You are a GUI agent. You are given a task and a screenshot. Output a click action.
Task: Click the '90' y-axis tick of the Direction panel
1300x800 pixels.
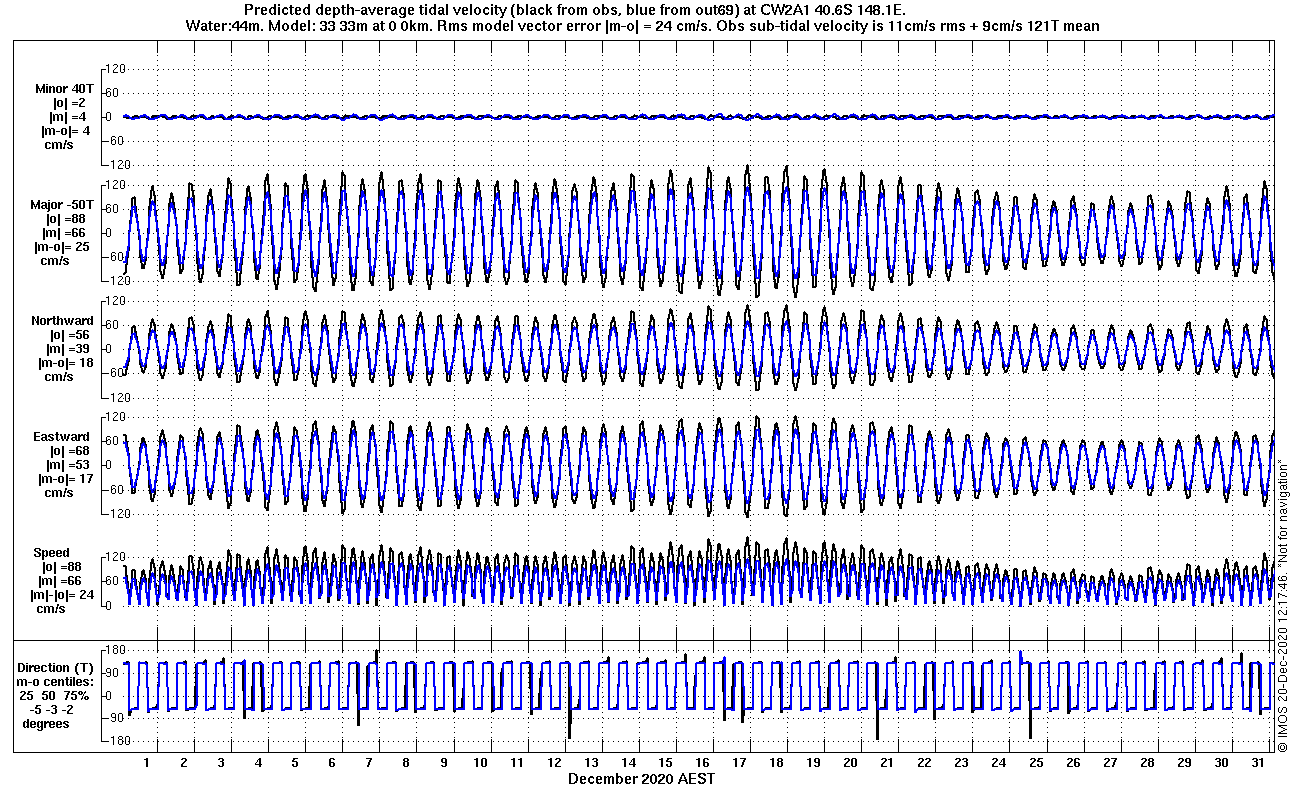[116, 673]
